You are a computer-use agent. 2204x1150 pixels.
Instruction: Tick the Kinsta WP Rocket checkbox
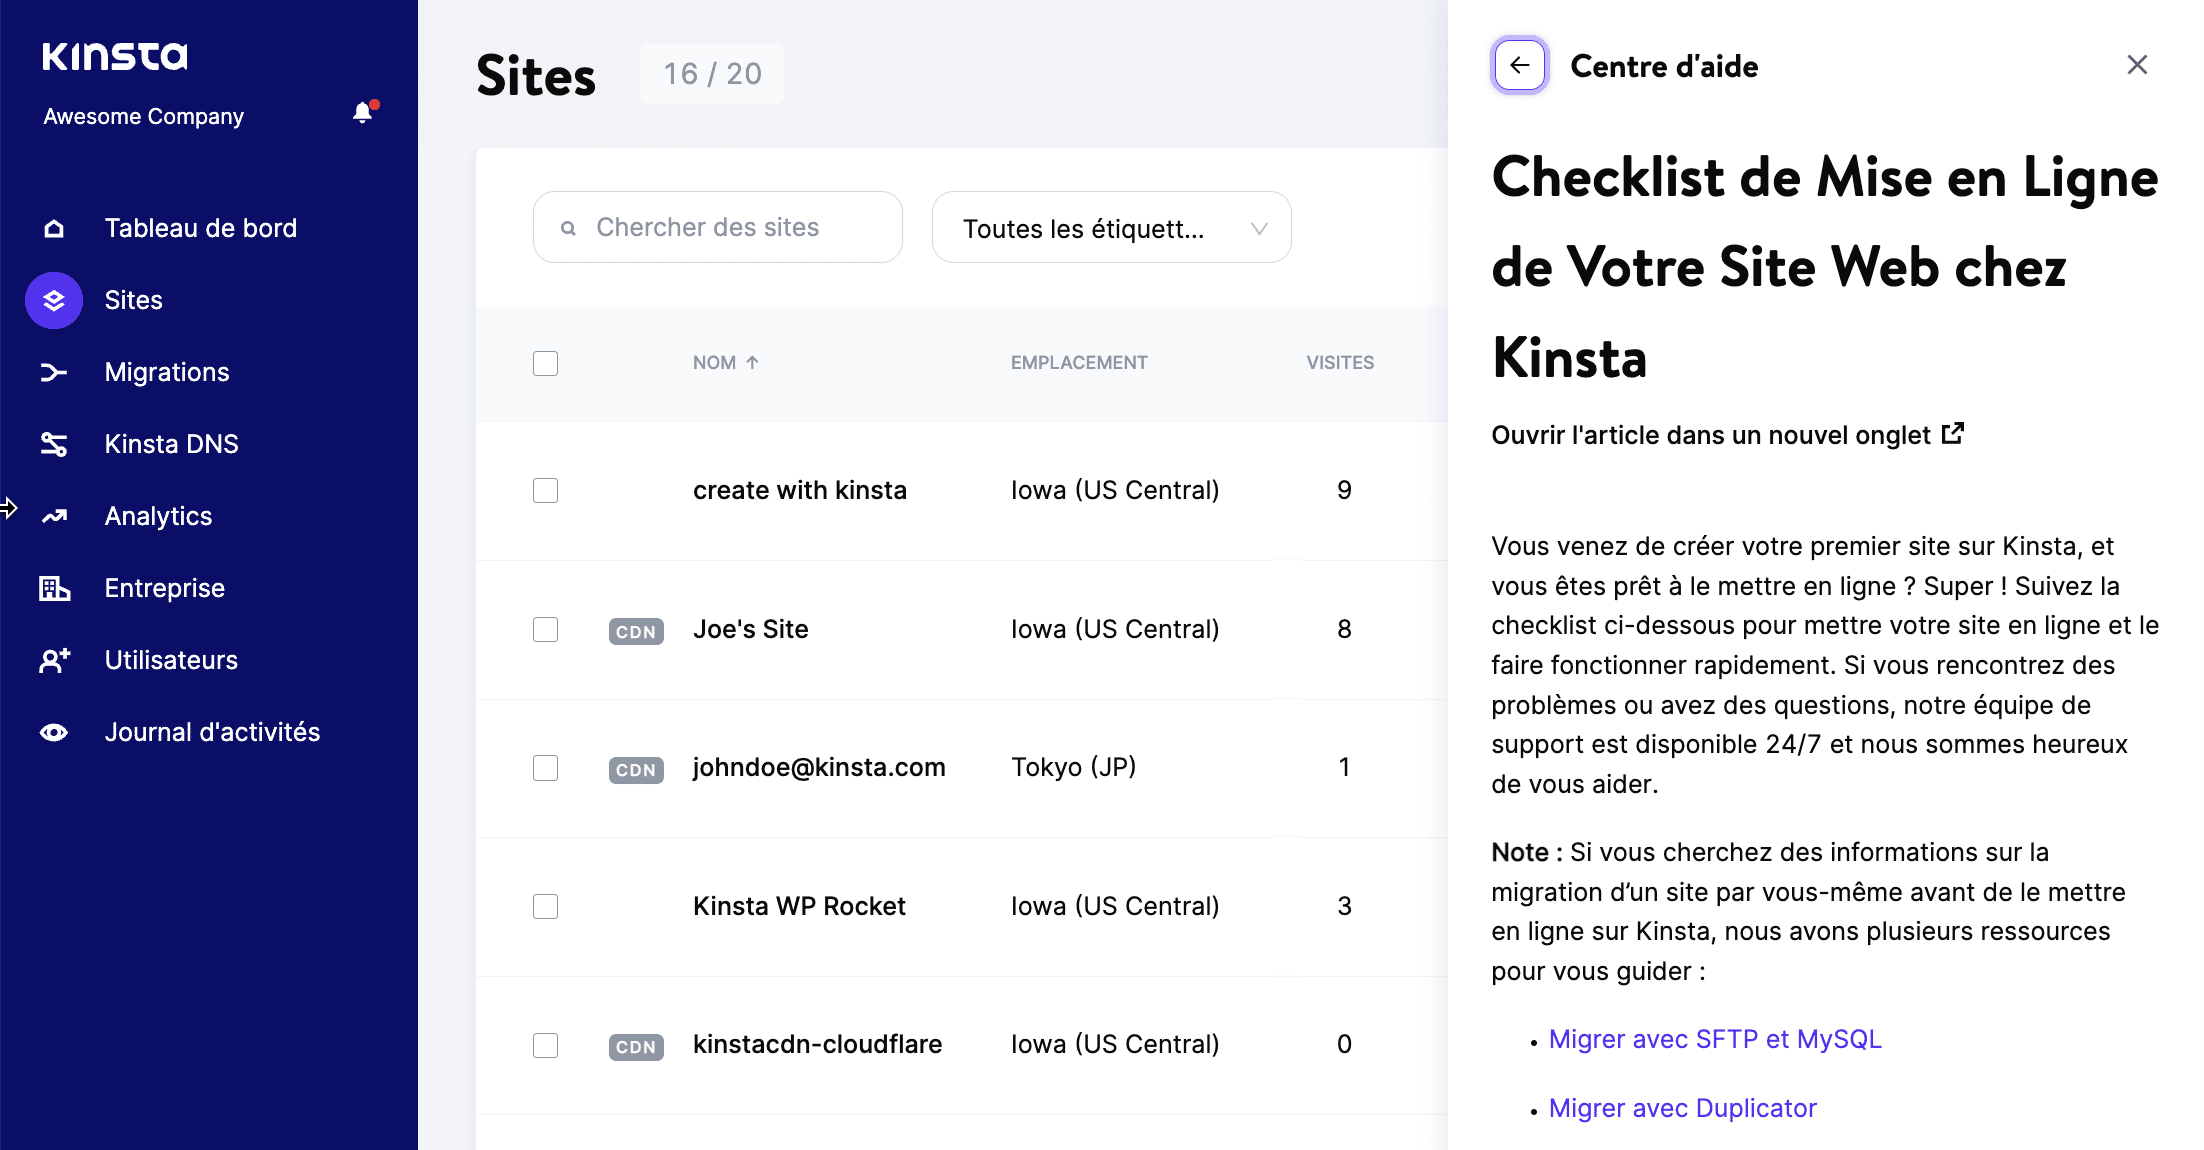pyautogui.click(x=545, y=906)
